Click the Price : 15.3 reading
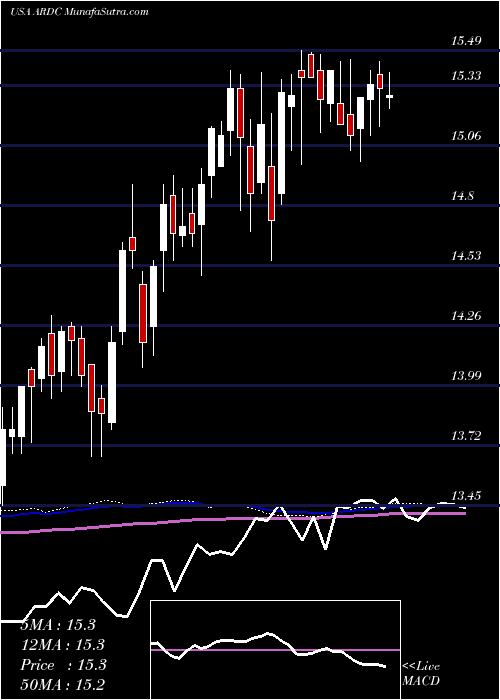Image resolution: width=500 pixels, height=700 pixels. pyautogui.click(x=63, y=665)
